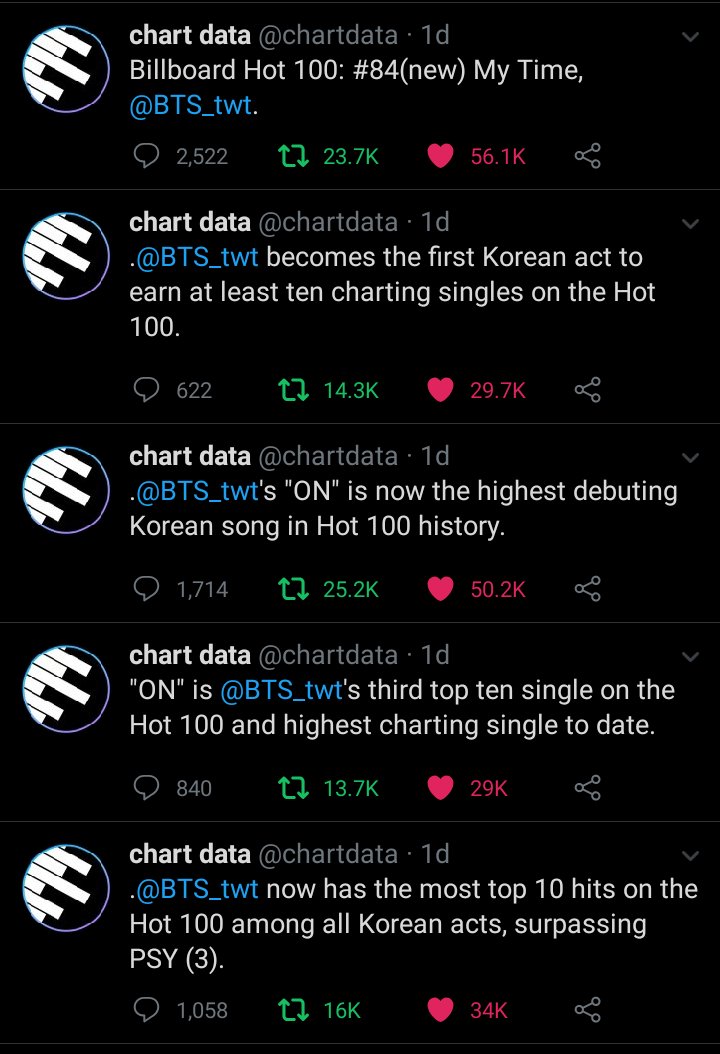Open the chart data name on the PSY tweet
Screen dimensions: 720x1054
point(190,854)
